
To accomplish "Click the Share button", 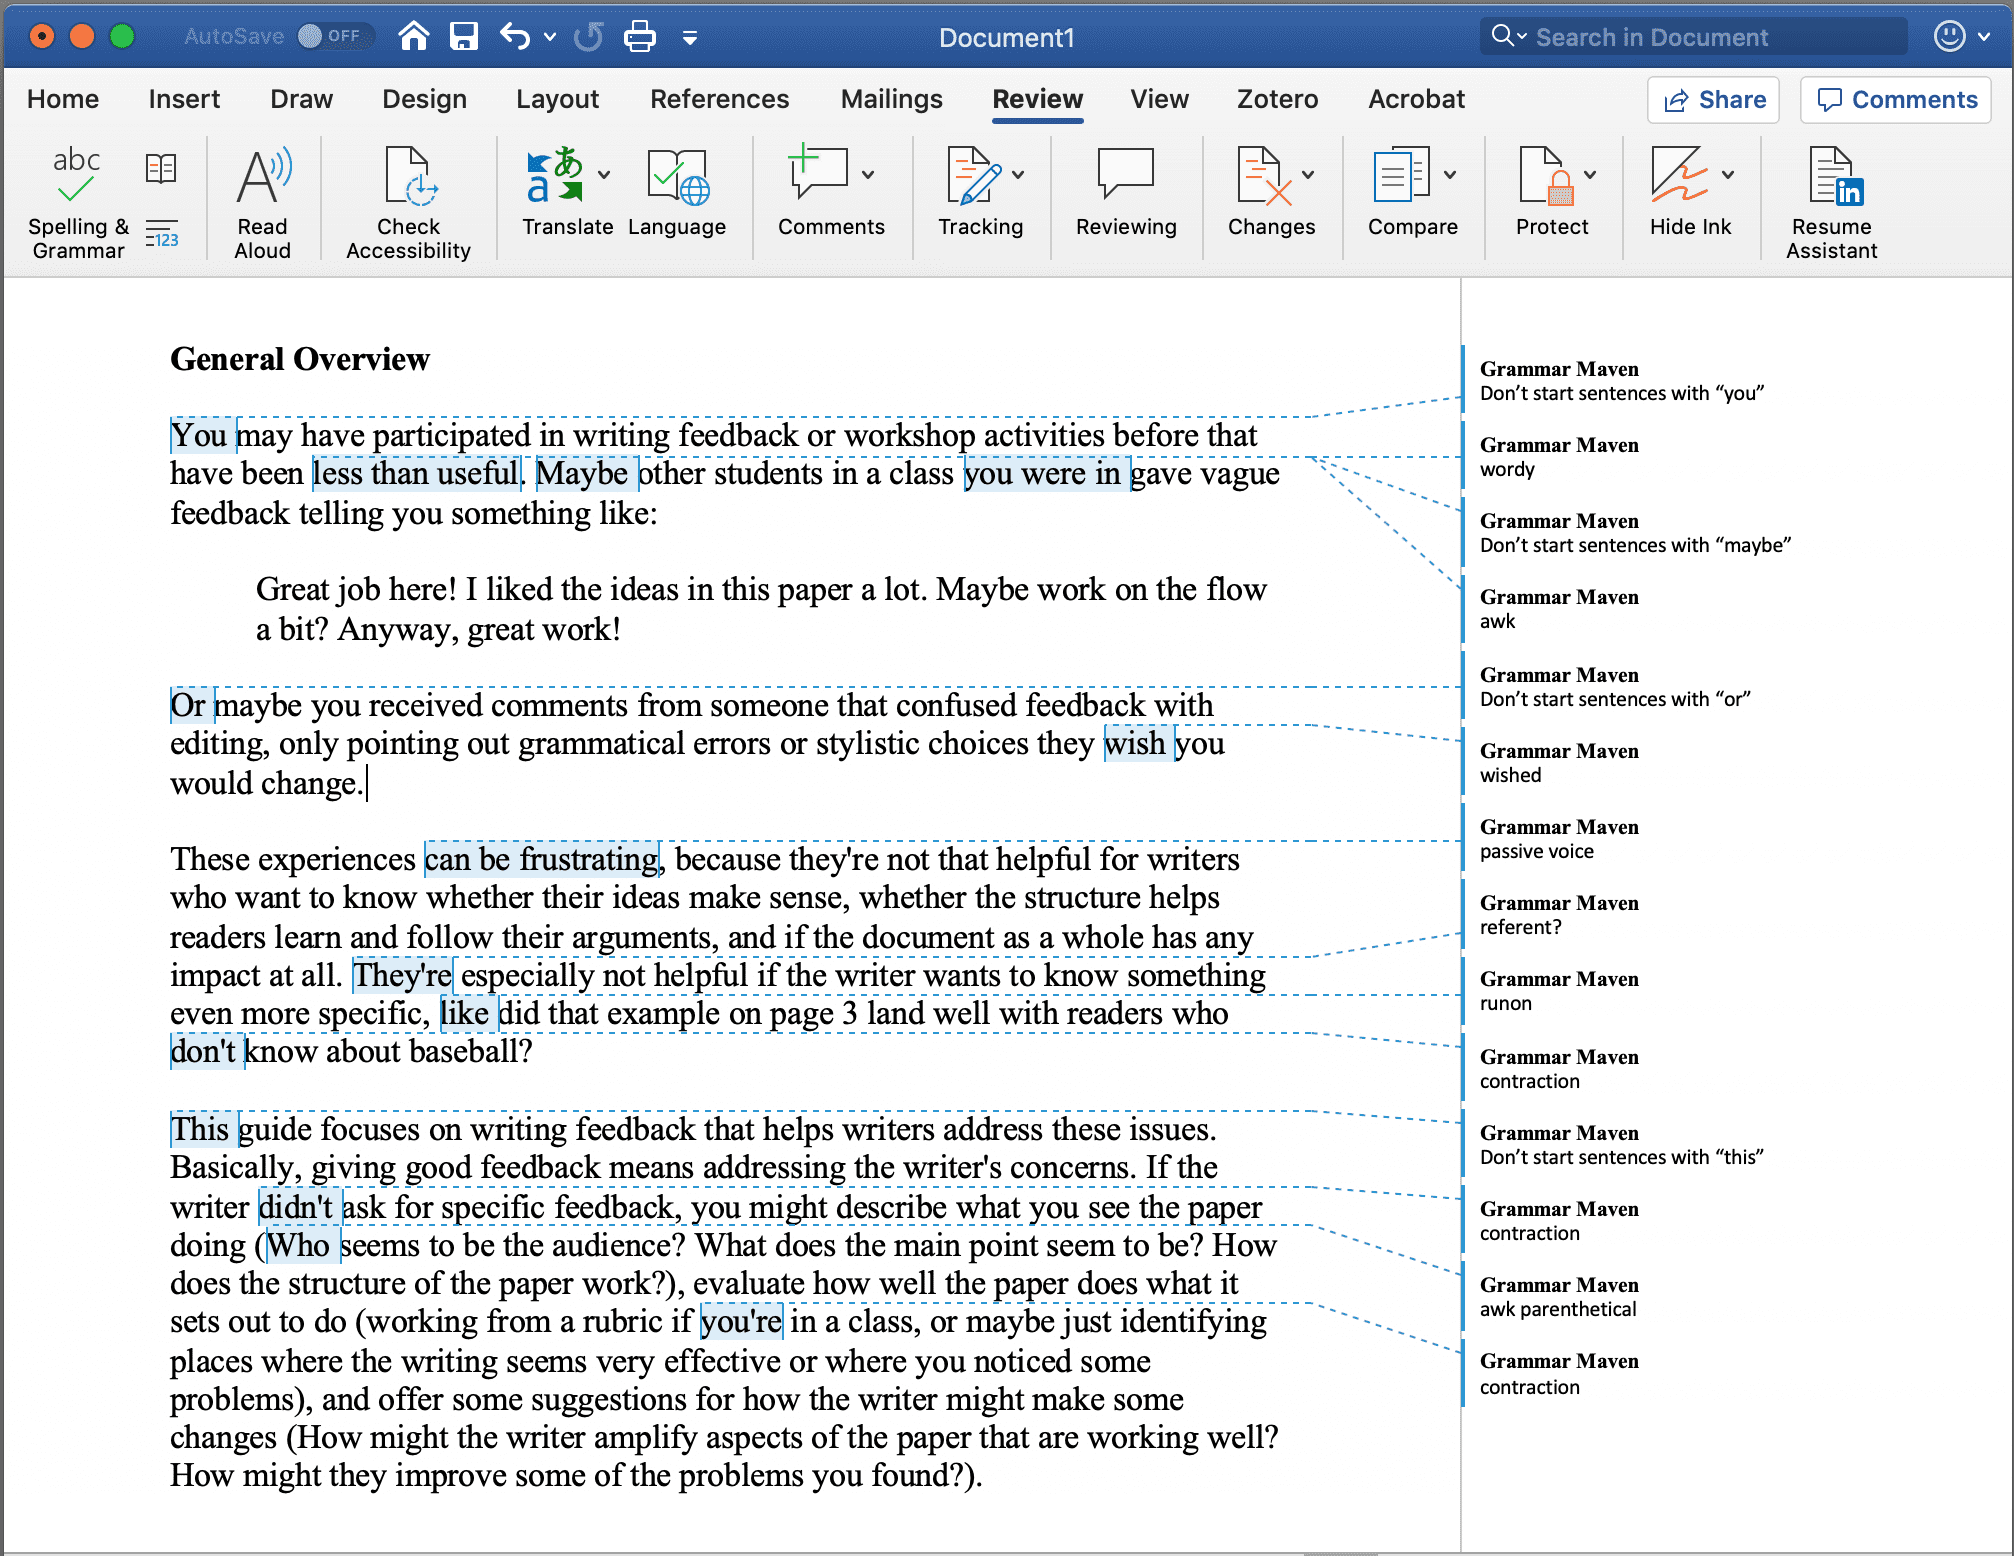I will click(1713, 100).
